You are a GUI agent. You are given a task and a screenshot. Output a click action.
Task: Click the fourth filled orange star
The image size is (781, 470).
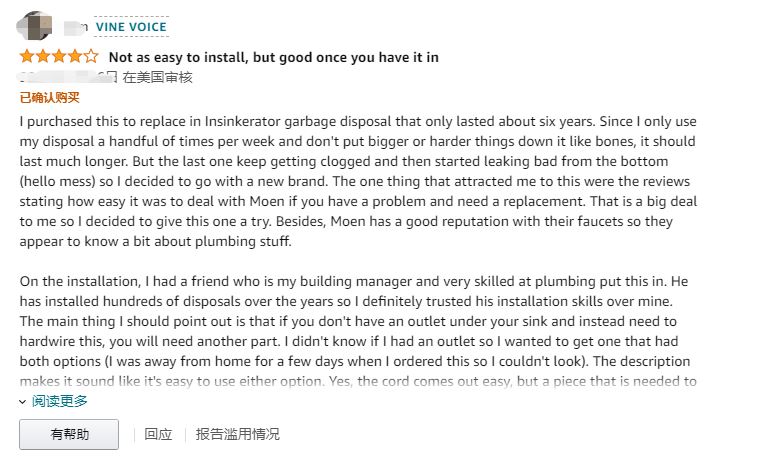tap(75, 56)
